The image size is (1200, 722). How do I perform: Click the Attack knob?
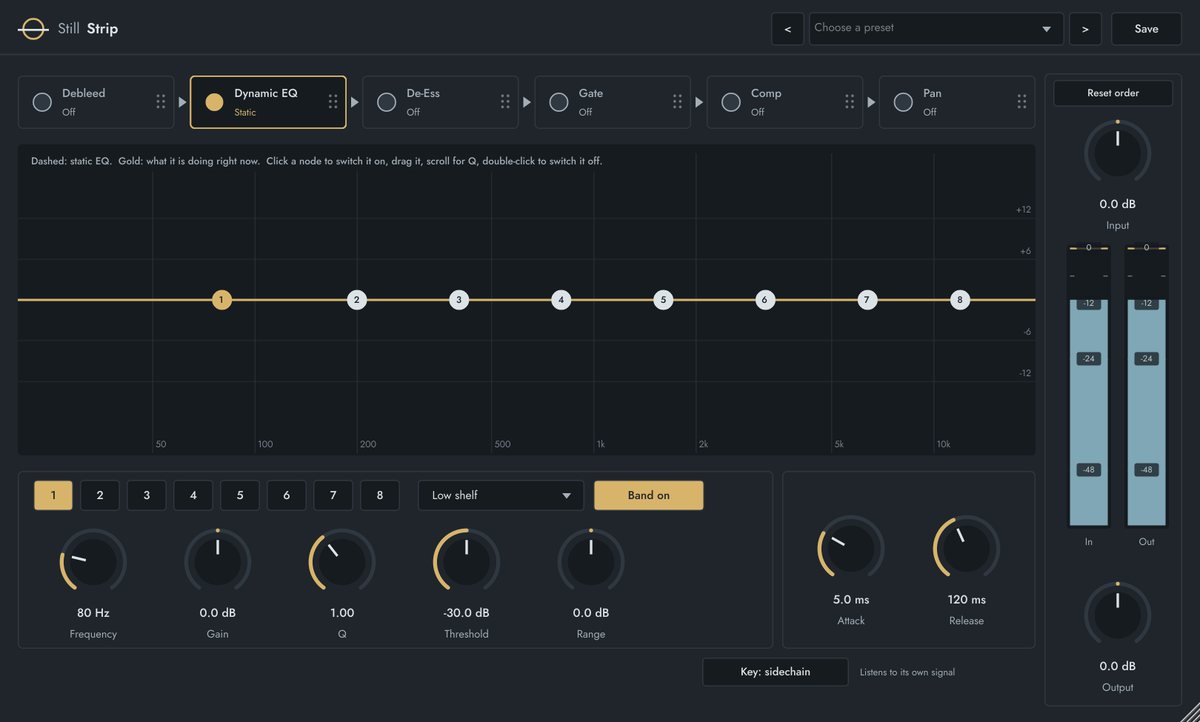coord(851,549)
